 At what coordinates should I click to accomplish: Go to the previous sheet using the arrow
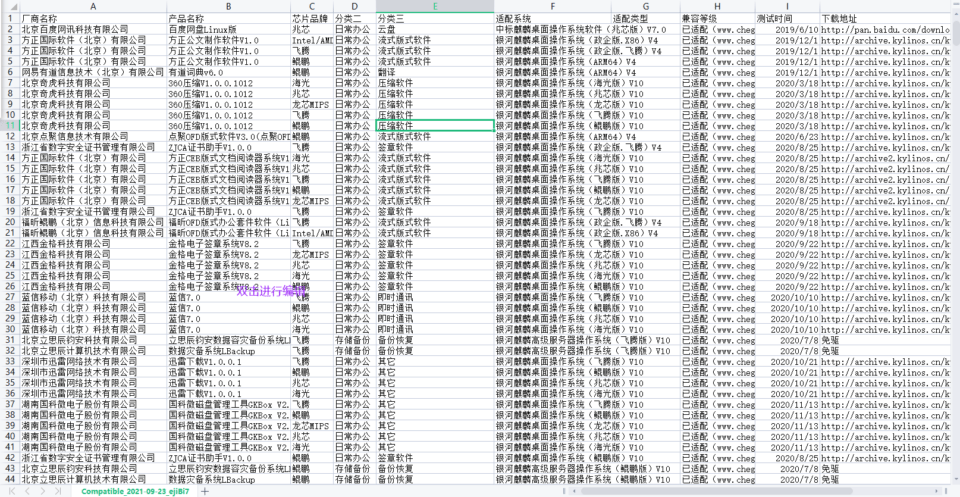[x=28, y=491]
